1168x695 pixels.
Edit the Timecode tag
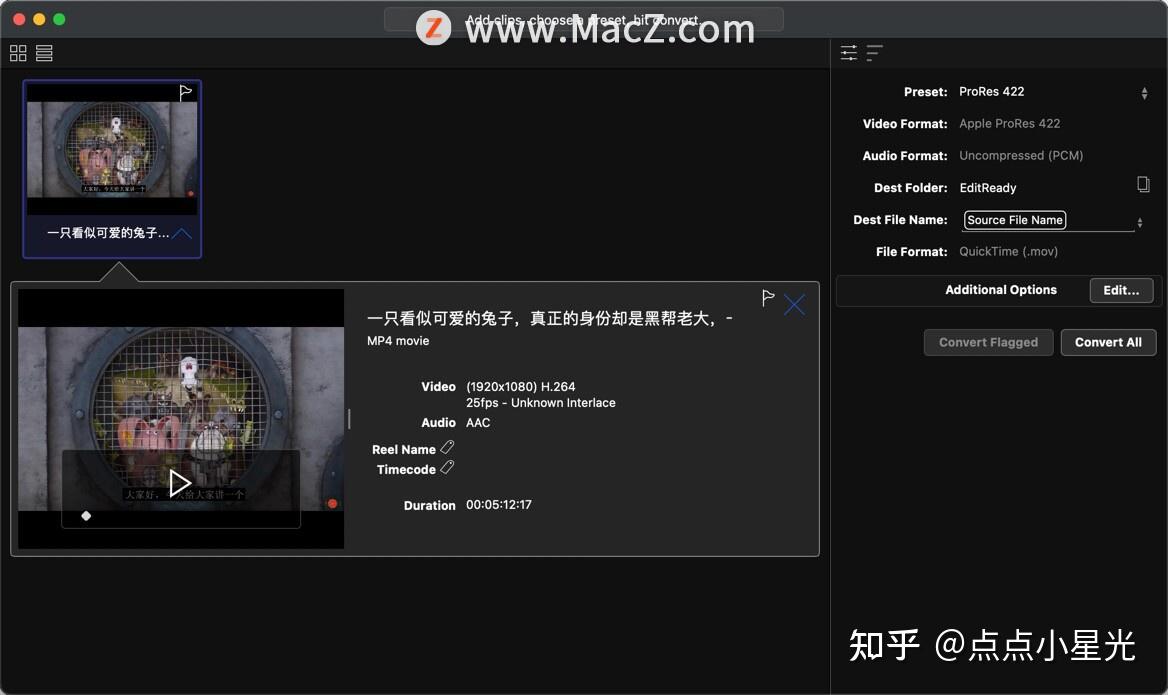[448, 468]
